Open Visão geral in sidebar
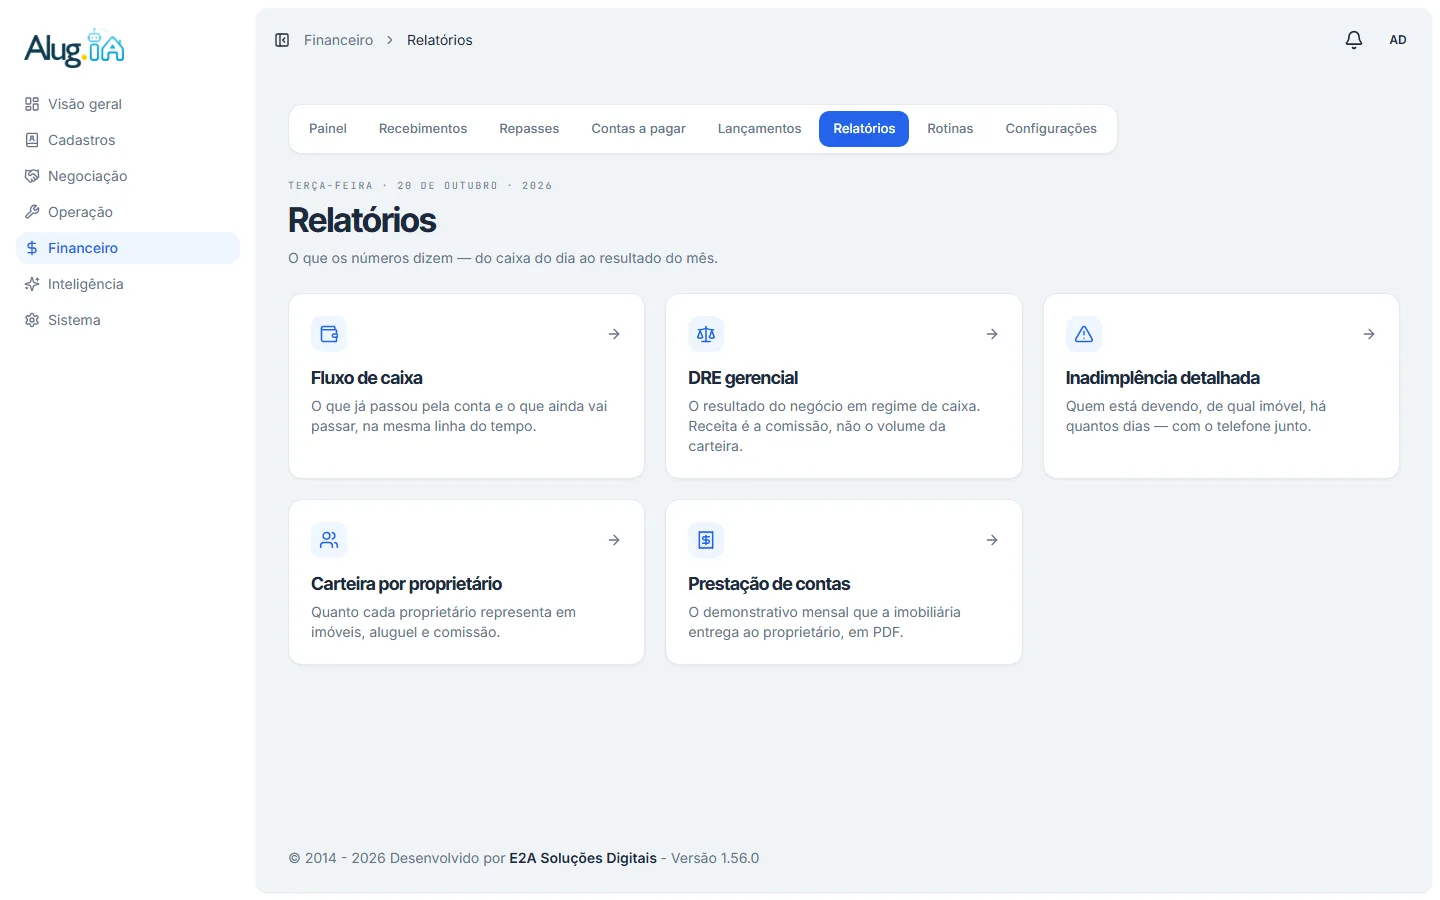The image size is (1440, 900). 128,104
